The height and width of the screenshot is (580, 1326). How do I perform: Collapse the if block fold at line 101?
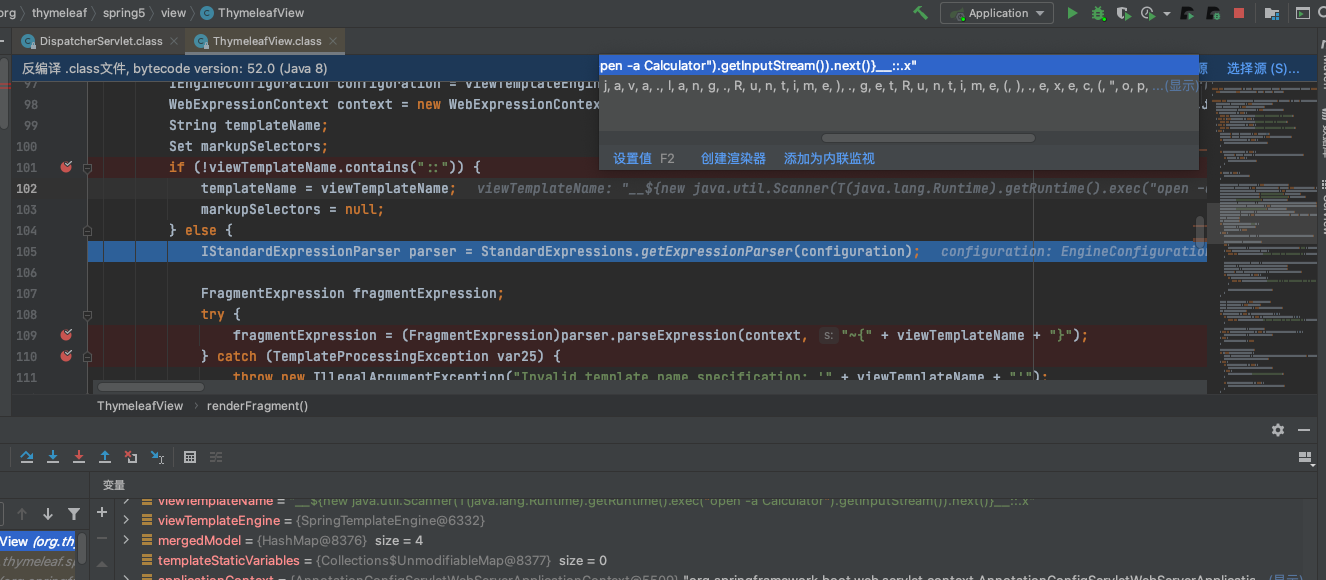[x=87, y=167]
